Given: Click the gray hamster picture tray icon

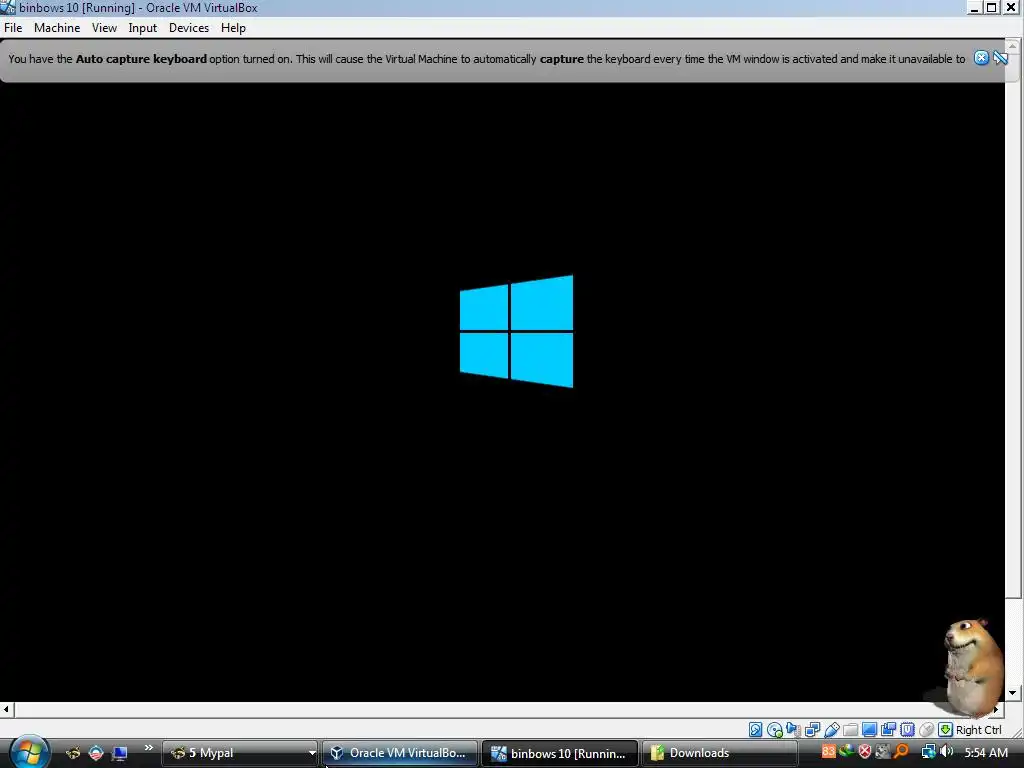Looking at the screenshot, I should pyautogui.click(x=883, y=751).
